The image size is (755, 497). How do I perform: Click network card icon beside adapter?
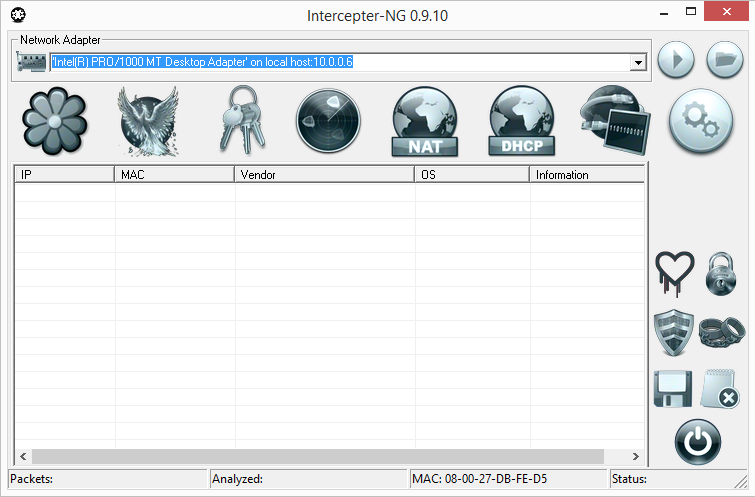(31, 62)
